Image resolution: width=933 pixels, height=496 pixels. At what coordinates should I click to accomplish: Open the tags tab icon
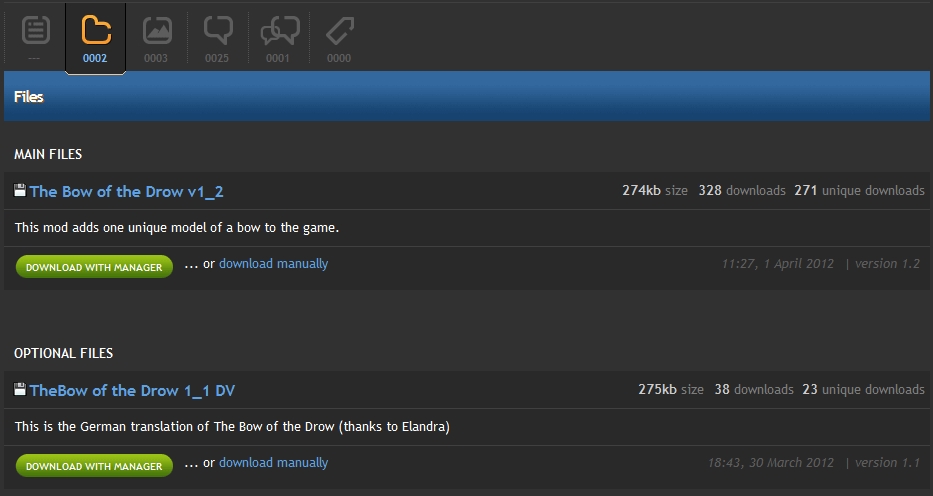[339, 30]
